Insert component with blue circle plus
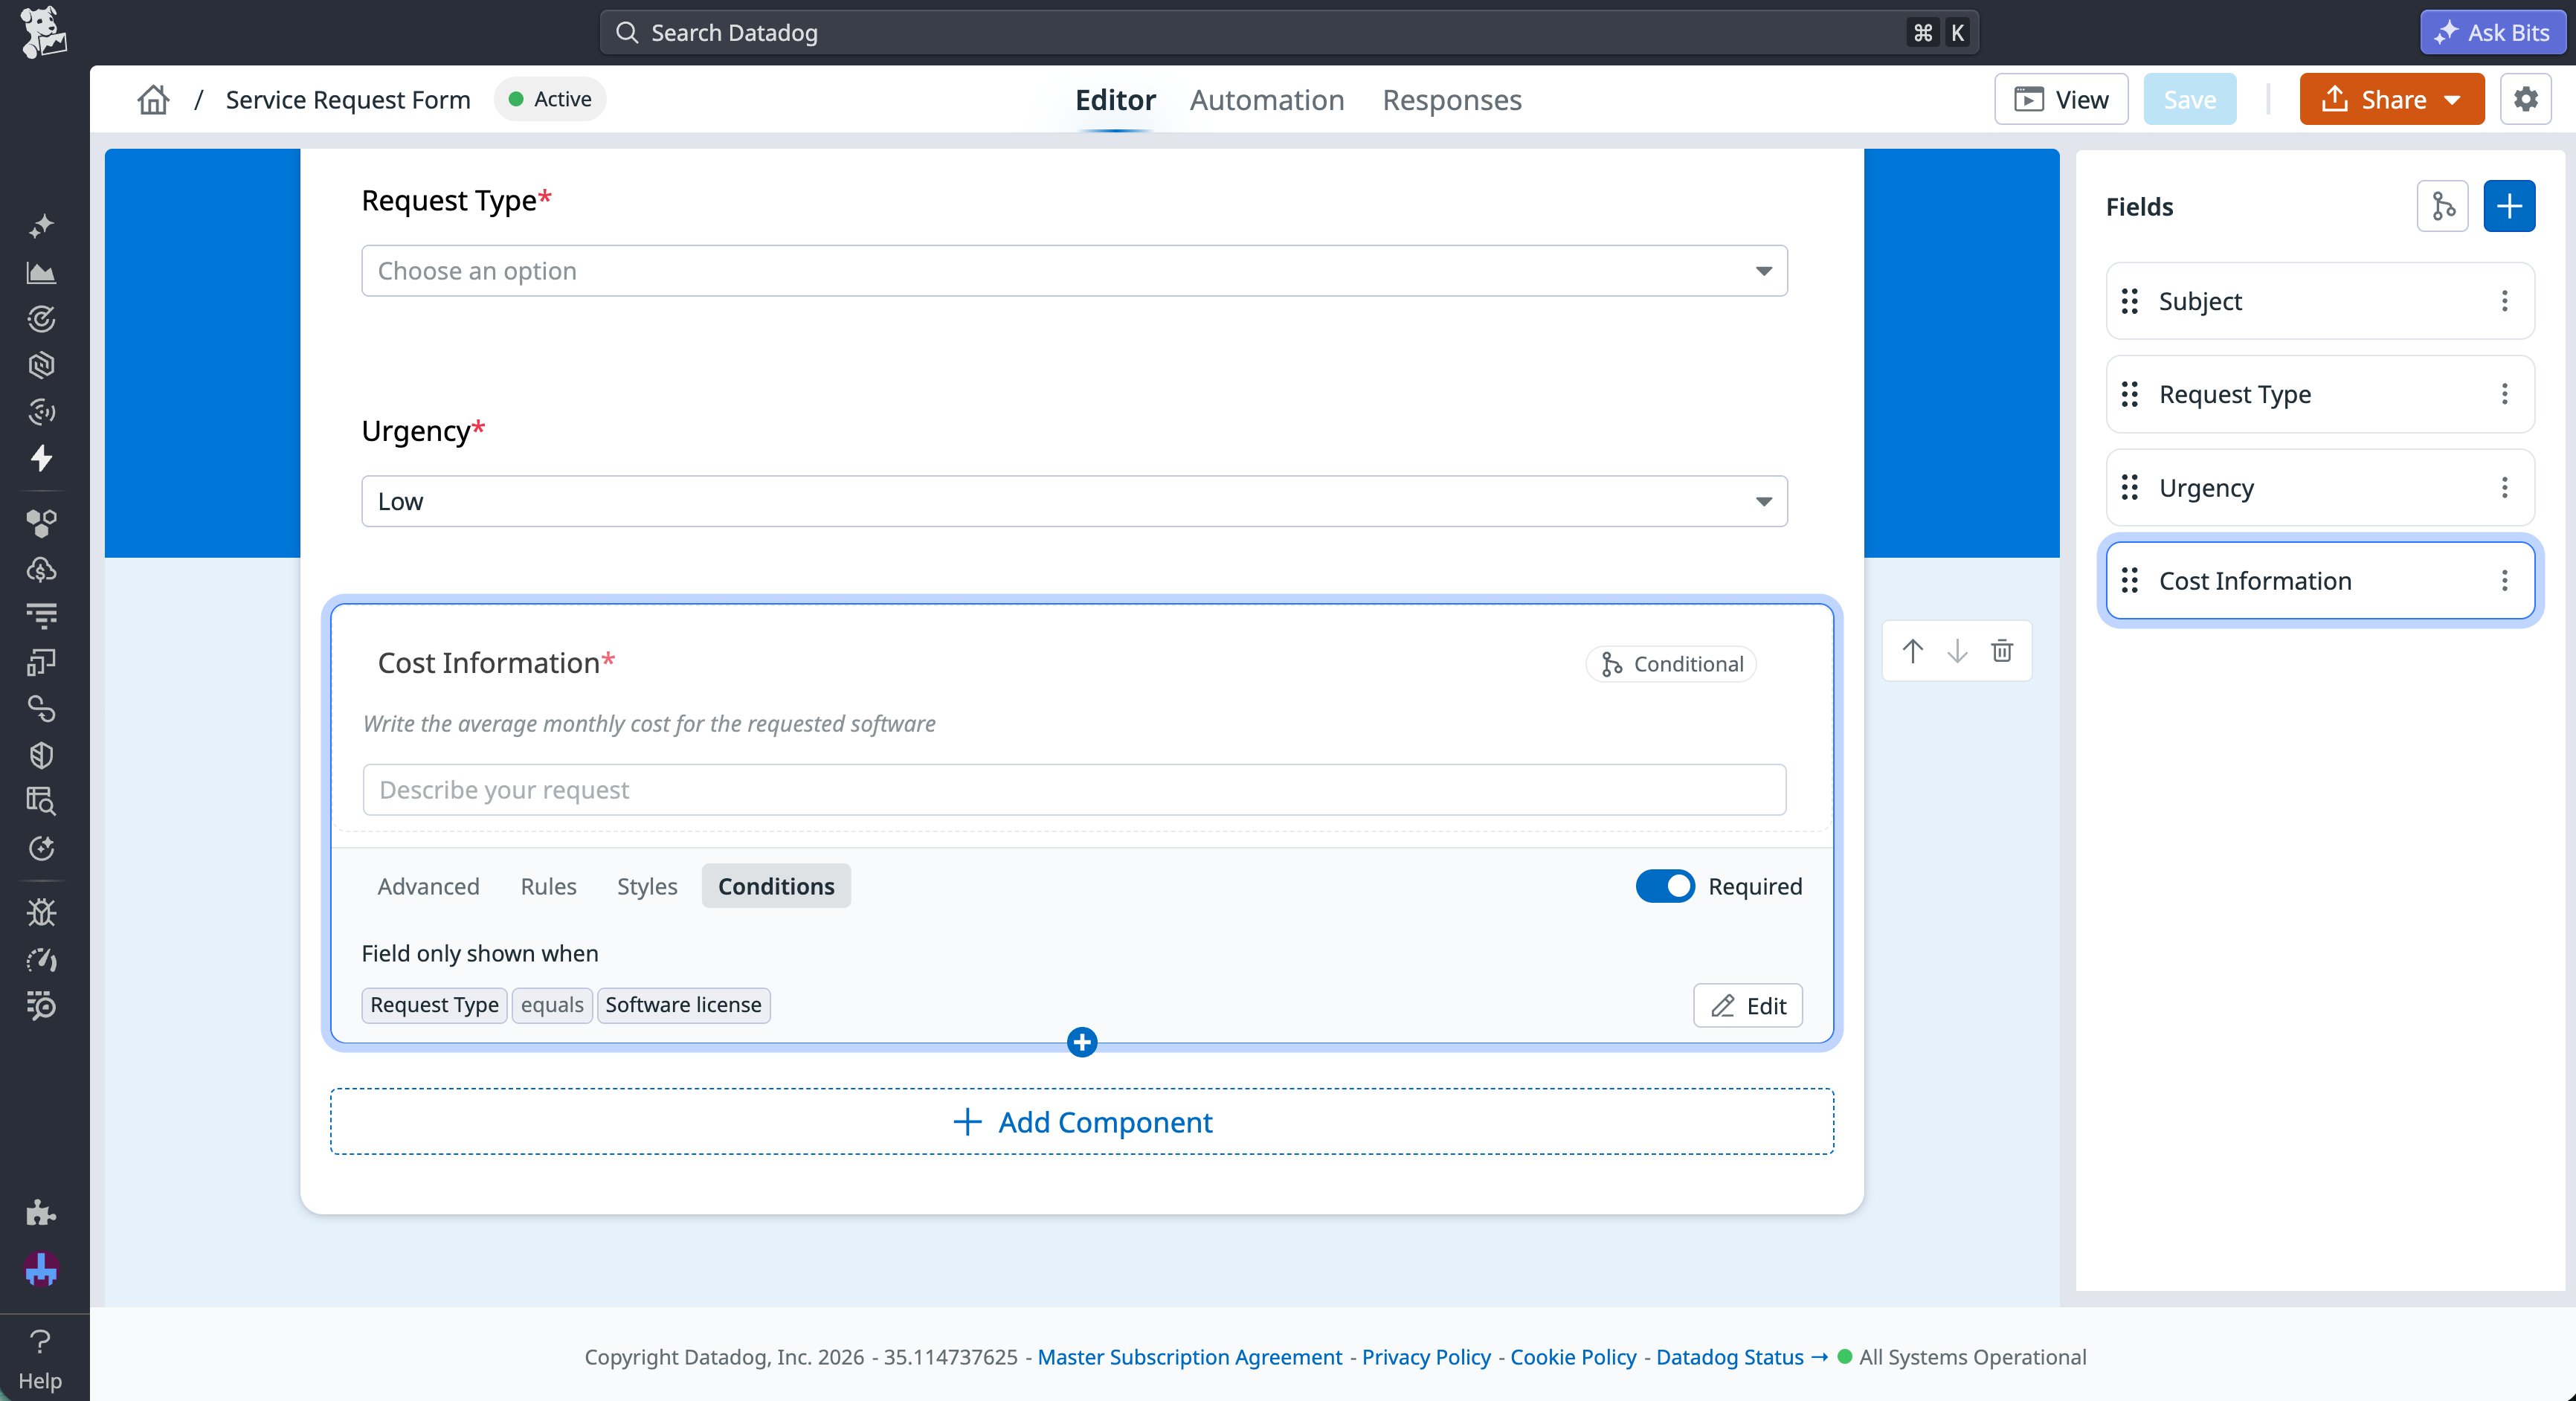This screenshot has width=2576, height=1401. tap(1081, 1042)
